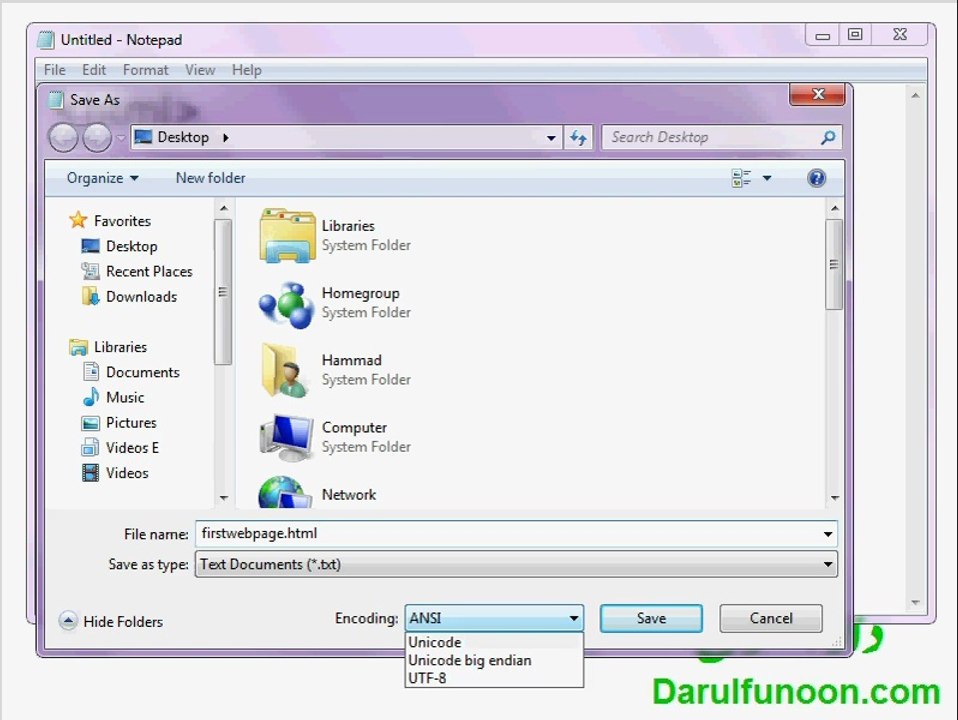The image size is (958, 720).
Task: Click Recent Places text in navigation pane
Action: tap(149, 271)
